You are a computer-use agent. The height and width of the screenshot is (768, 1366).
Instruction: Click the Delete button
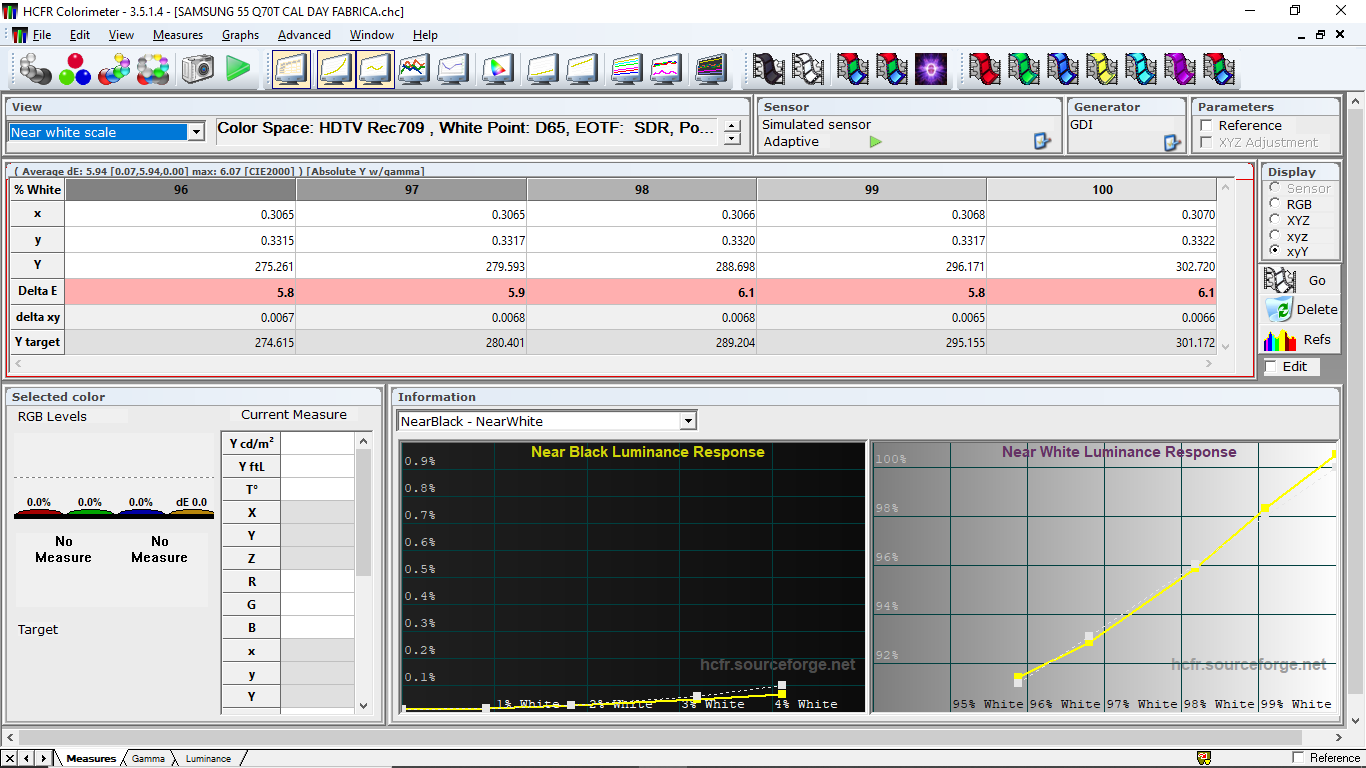pos(1299,310)
